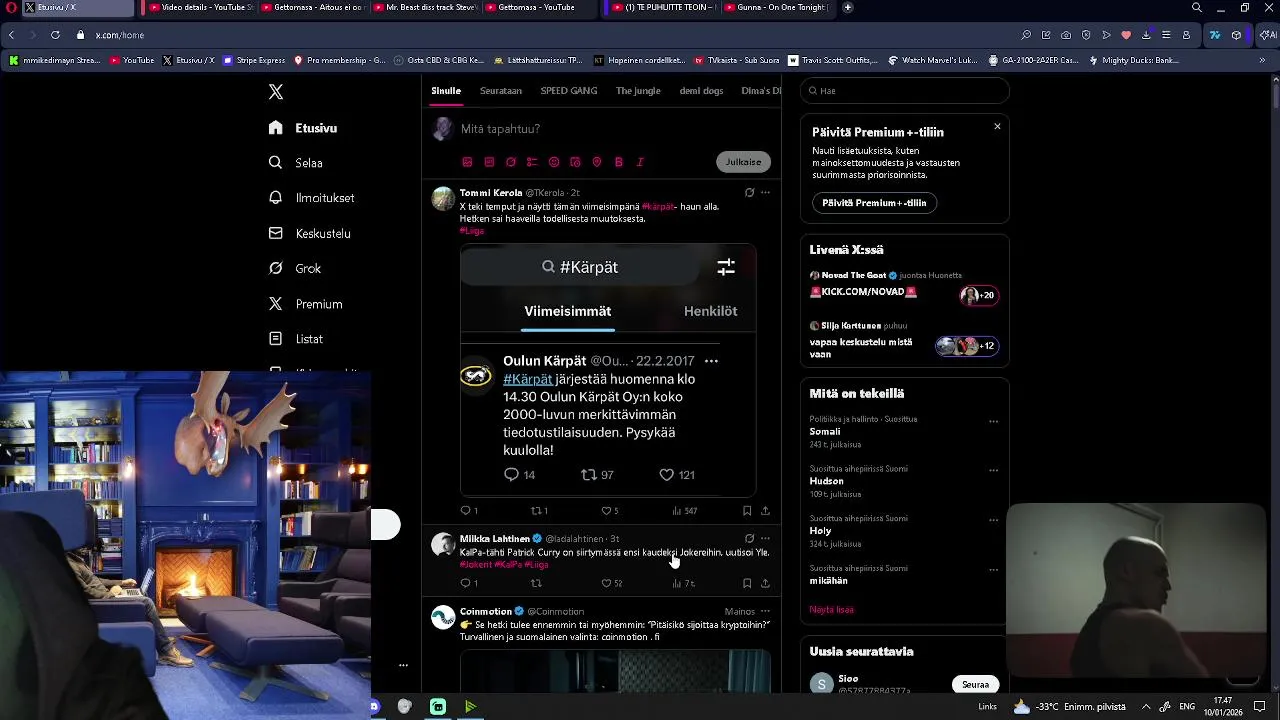Open Stripe Express bookmark
1280x720 pixels.
[254, 60]
